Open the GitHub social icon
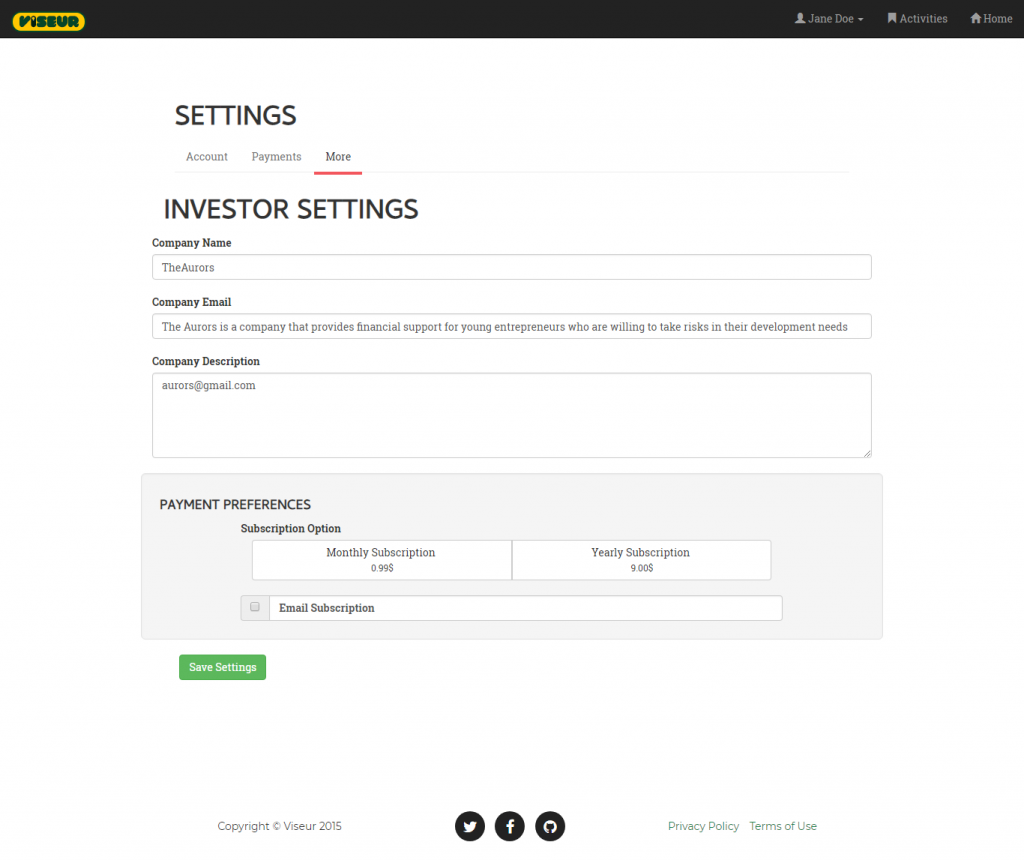 (550, 826)
